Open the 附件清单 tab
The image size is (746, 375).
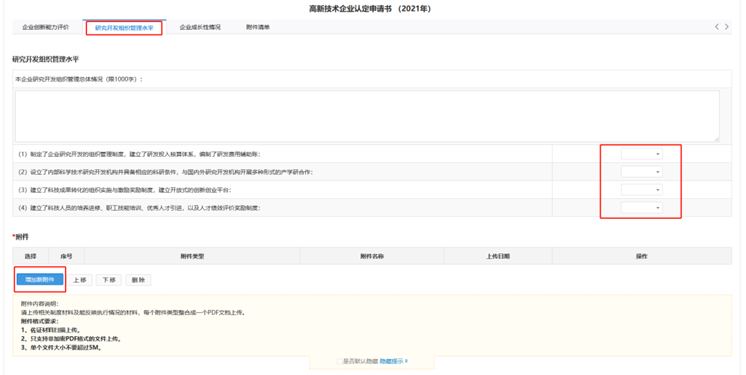258,27
